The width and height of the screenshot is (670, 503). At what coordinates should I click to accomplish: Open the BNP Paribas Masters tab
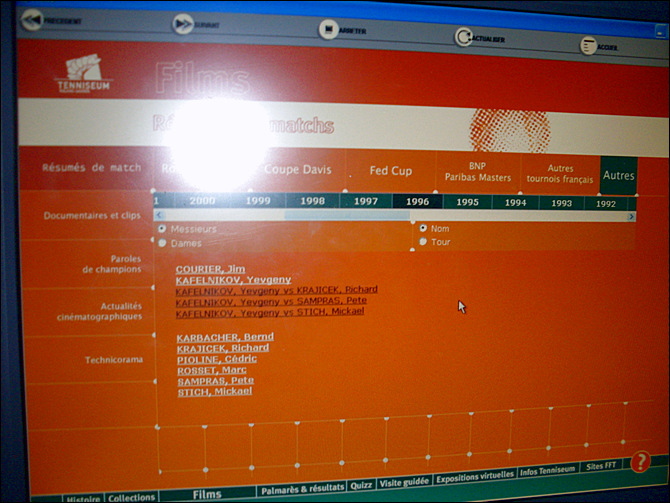(478, 172)
